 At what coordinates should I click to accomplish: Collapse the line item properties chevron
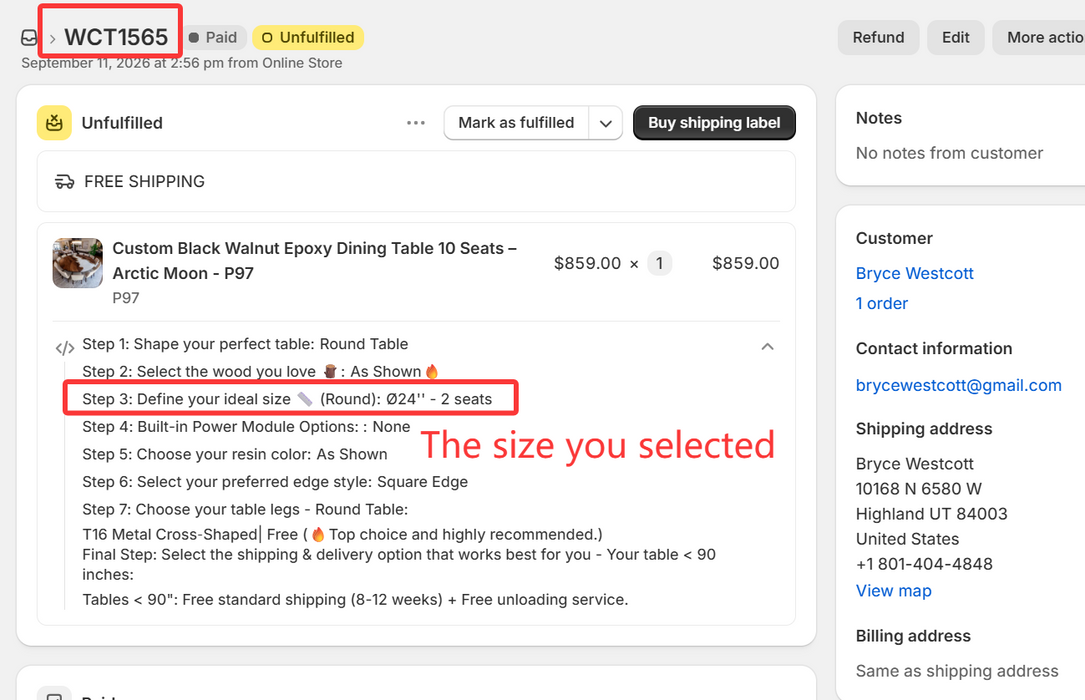point(767,347)
